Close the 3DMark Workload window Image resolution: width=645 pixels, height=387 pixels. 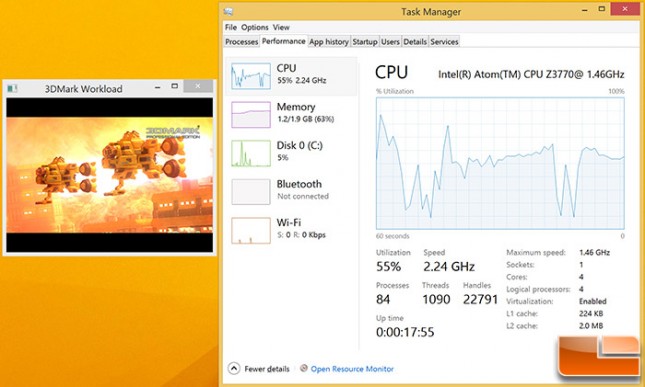coord(198,86)
